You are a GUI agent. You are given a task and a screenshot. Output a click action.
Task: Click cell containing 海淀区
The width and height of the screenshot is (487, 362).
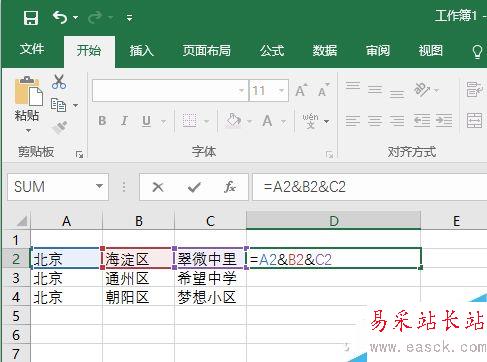(138, 258)
